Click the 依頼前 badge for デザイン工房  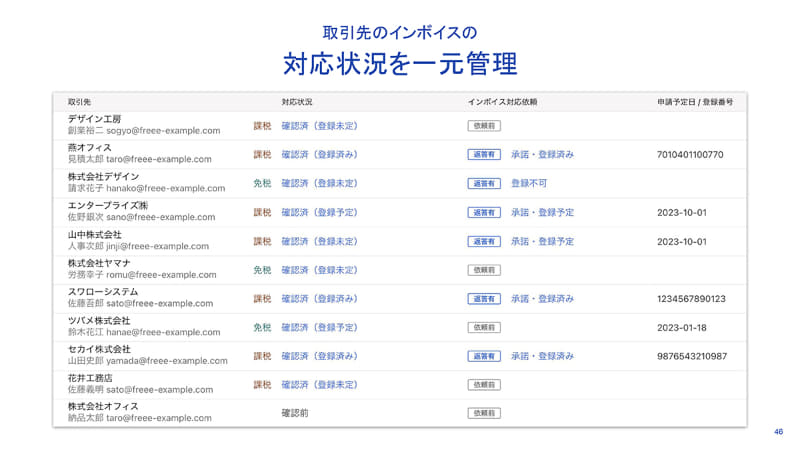[x=484, y=126]
